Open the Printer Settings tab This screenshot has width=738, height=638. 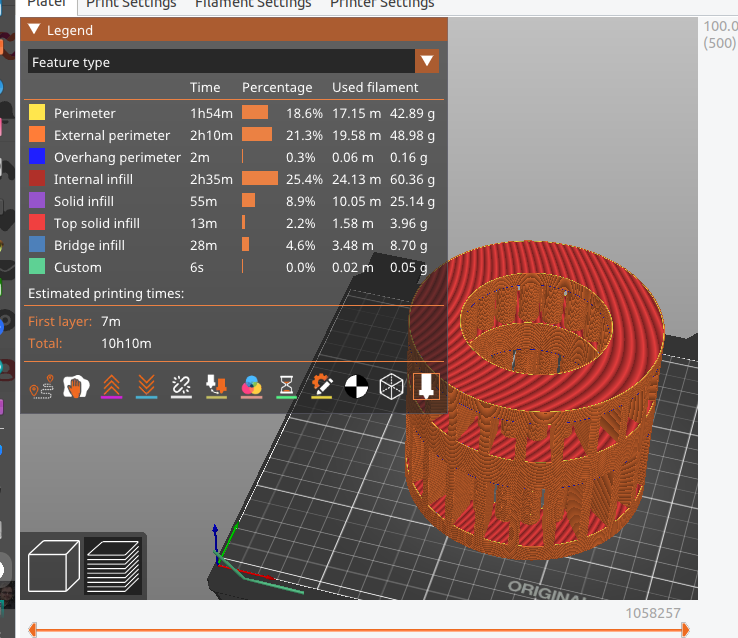(x=382, y=4)
